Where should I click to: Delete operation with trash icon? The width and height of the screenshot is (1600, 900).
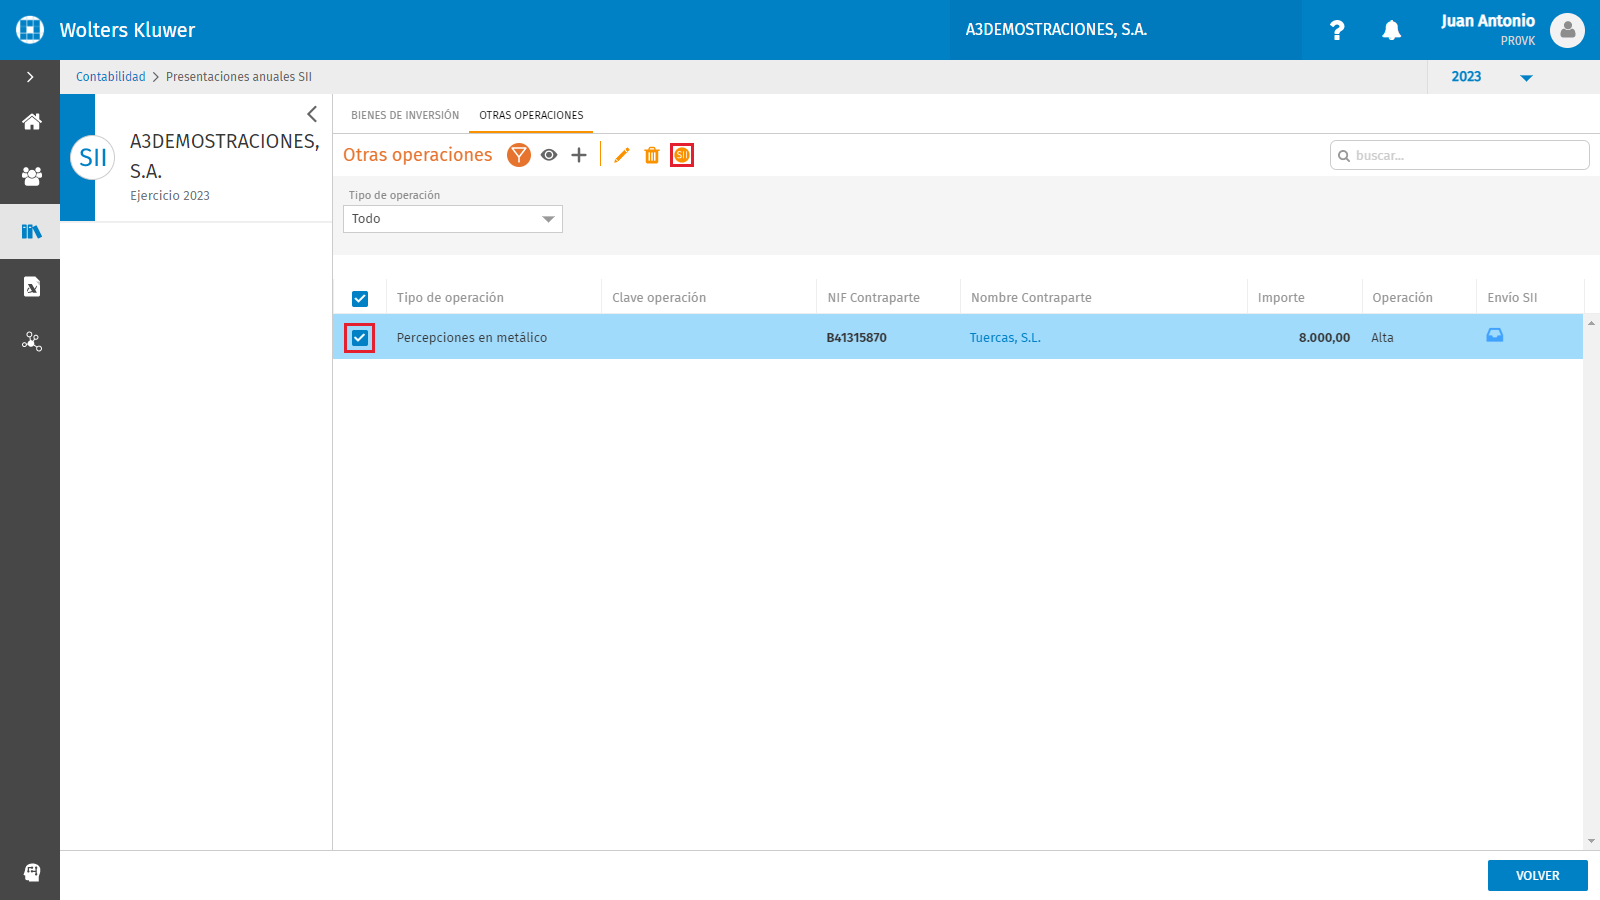point(652,155)
